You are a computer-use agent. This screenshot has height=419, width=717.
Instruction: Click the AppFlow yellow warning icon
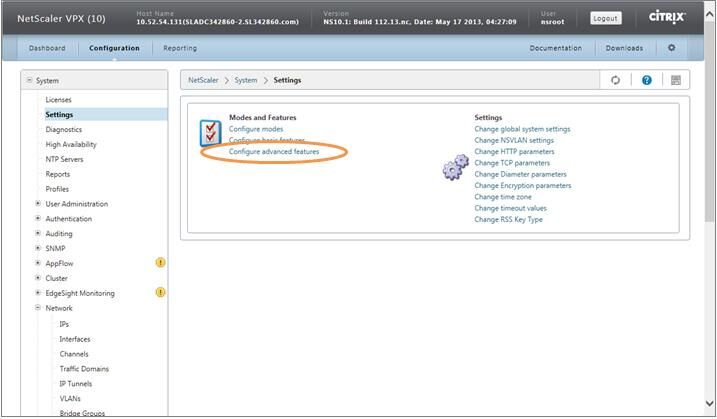(x=161, y=263)
